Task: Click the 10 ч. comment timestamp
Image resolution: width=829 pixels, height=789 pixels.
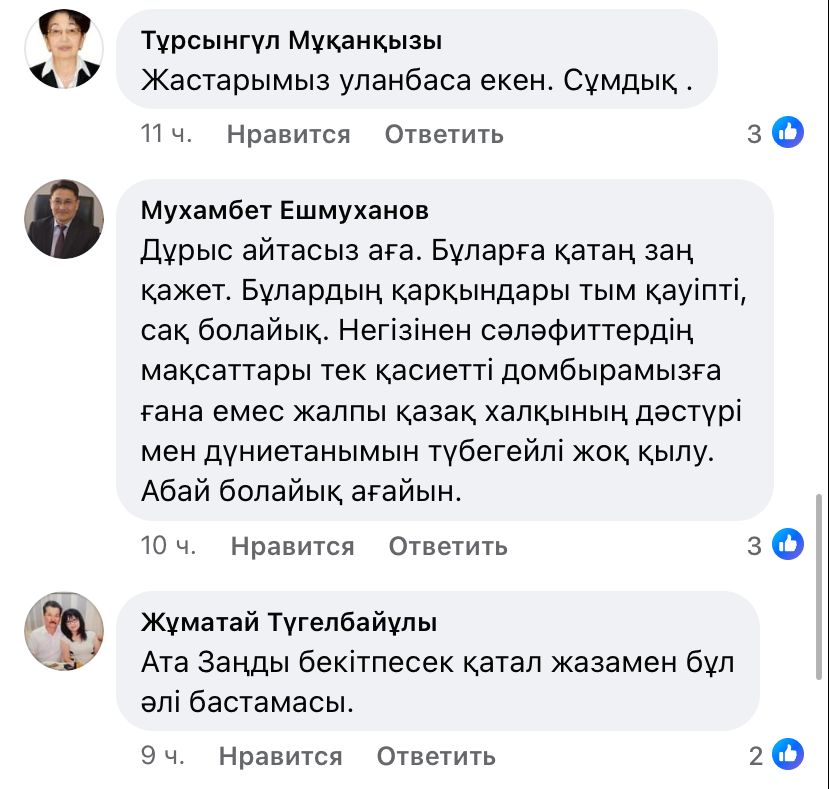Action: pos(169,546)
